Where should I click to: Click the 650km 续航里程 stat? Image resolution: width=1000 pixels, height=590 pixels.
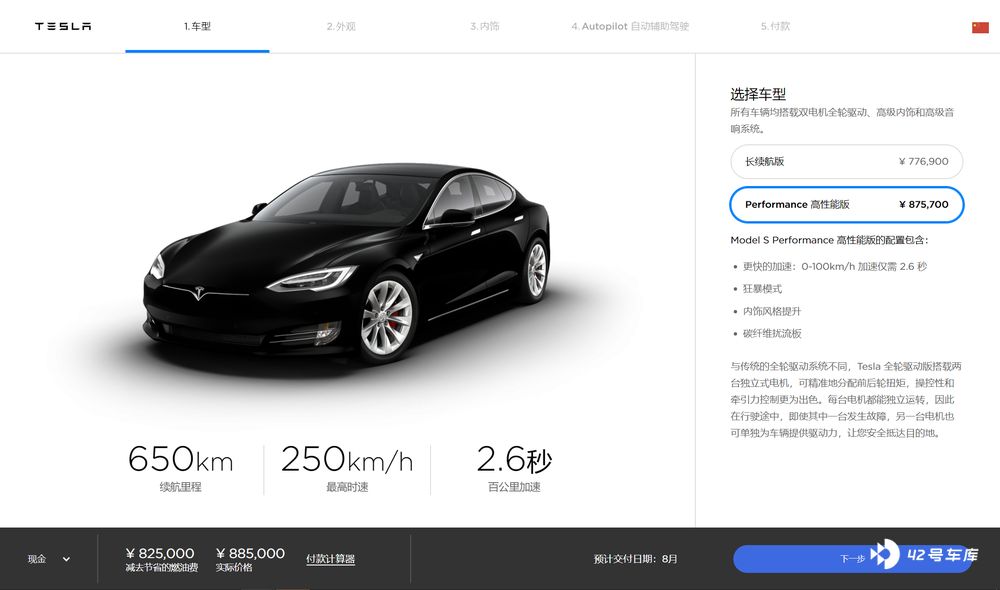(x=180, y=469)
